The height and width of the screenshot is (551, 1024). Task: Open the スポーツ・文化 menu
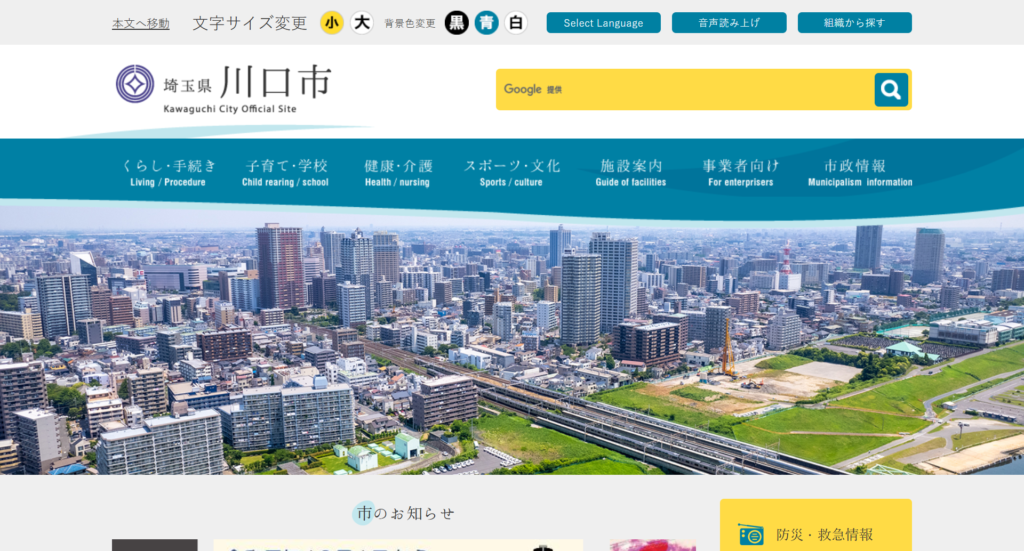click(x=511, y=172)
